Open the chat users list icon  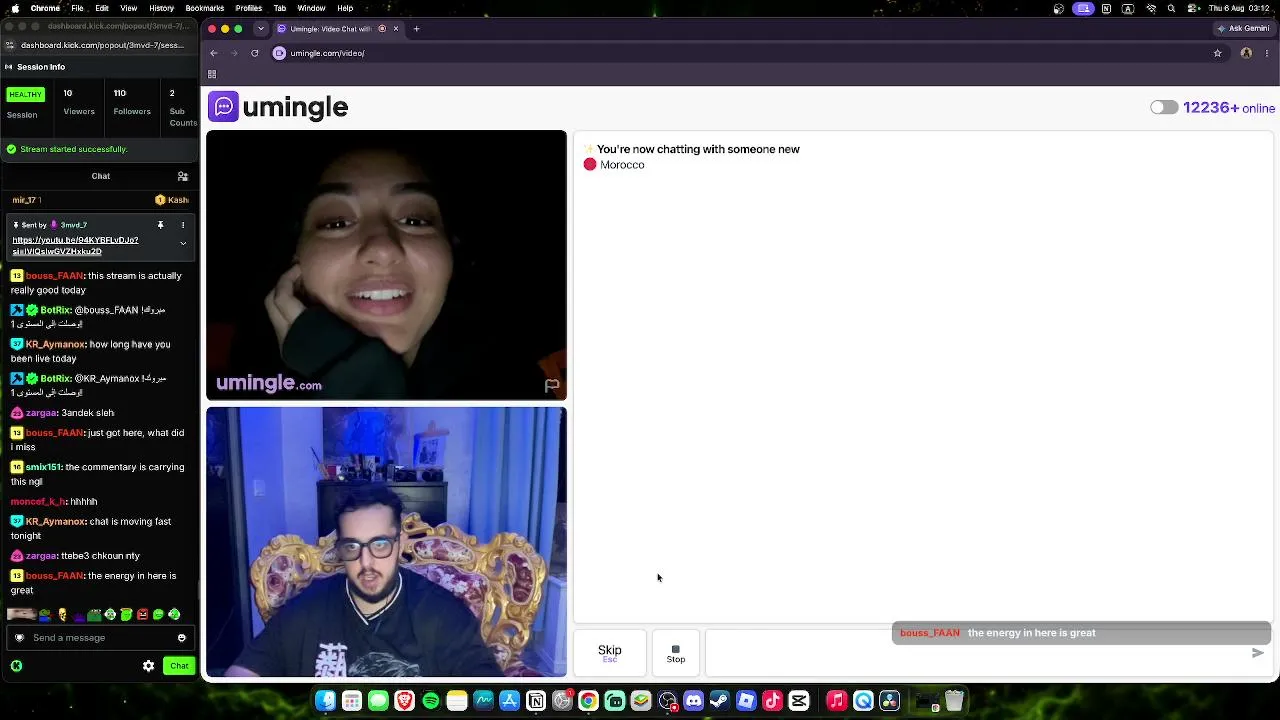pos(183,176)
